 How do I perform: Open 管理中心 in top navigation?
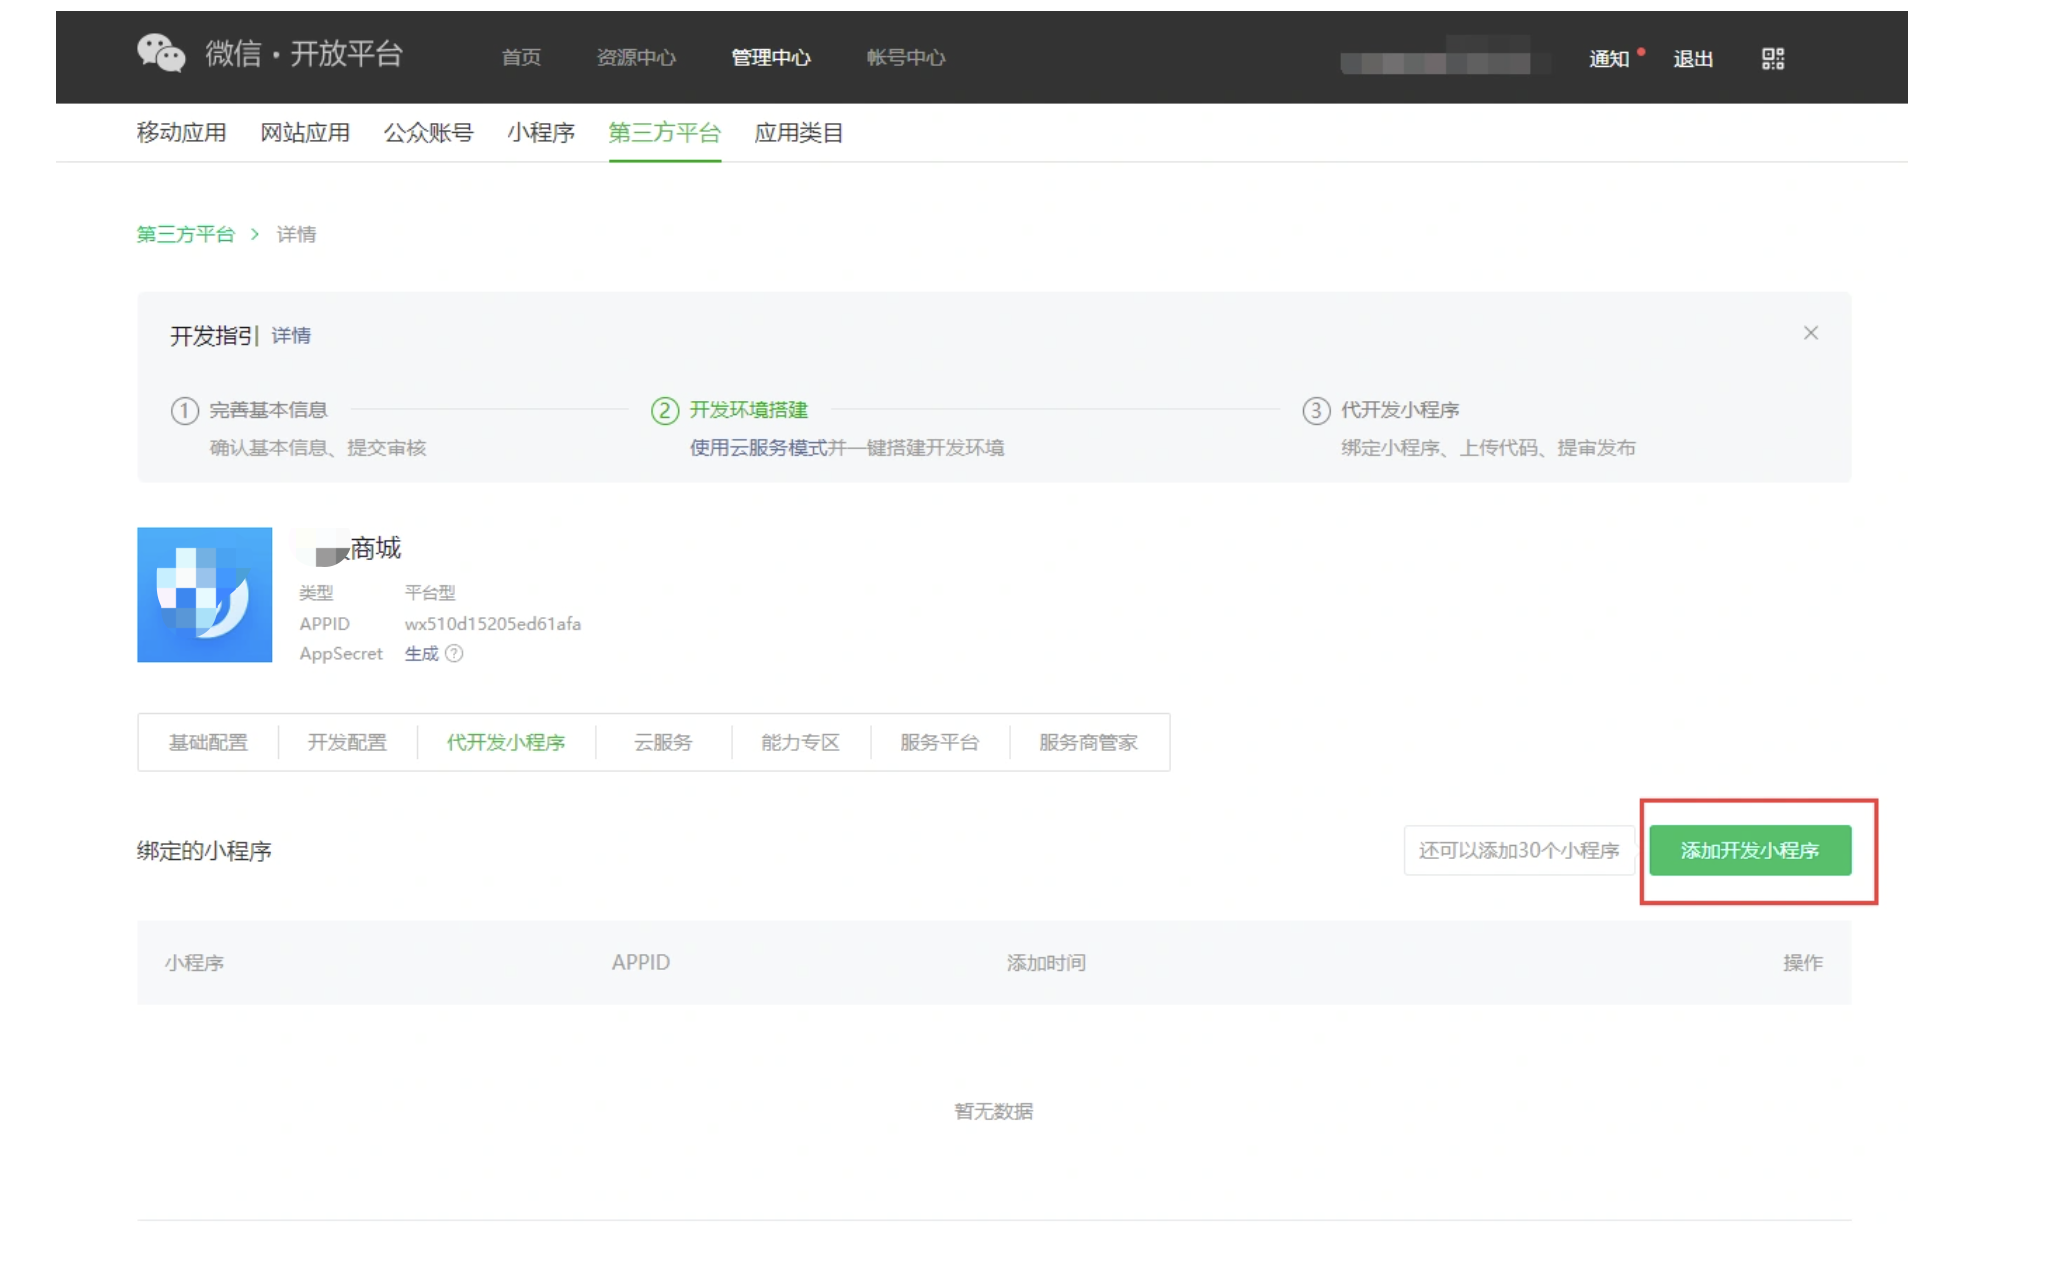pyautogui.click(x=770, y=58)
